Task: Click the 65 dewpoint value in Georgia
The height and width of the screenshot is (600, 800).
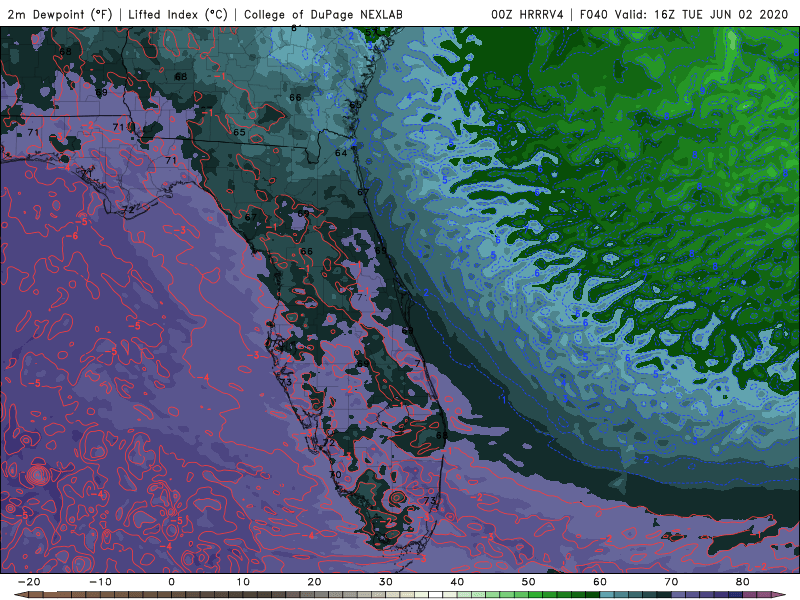Action: (239, 132)
